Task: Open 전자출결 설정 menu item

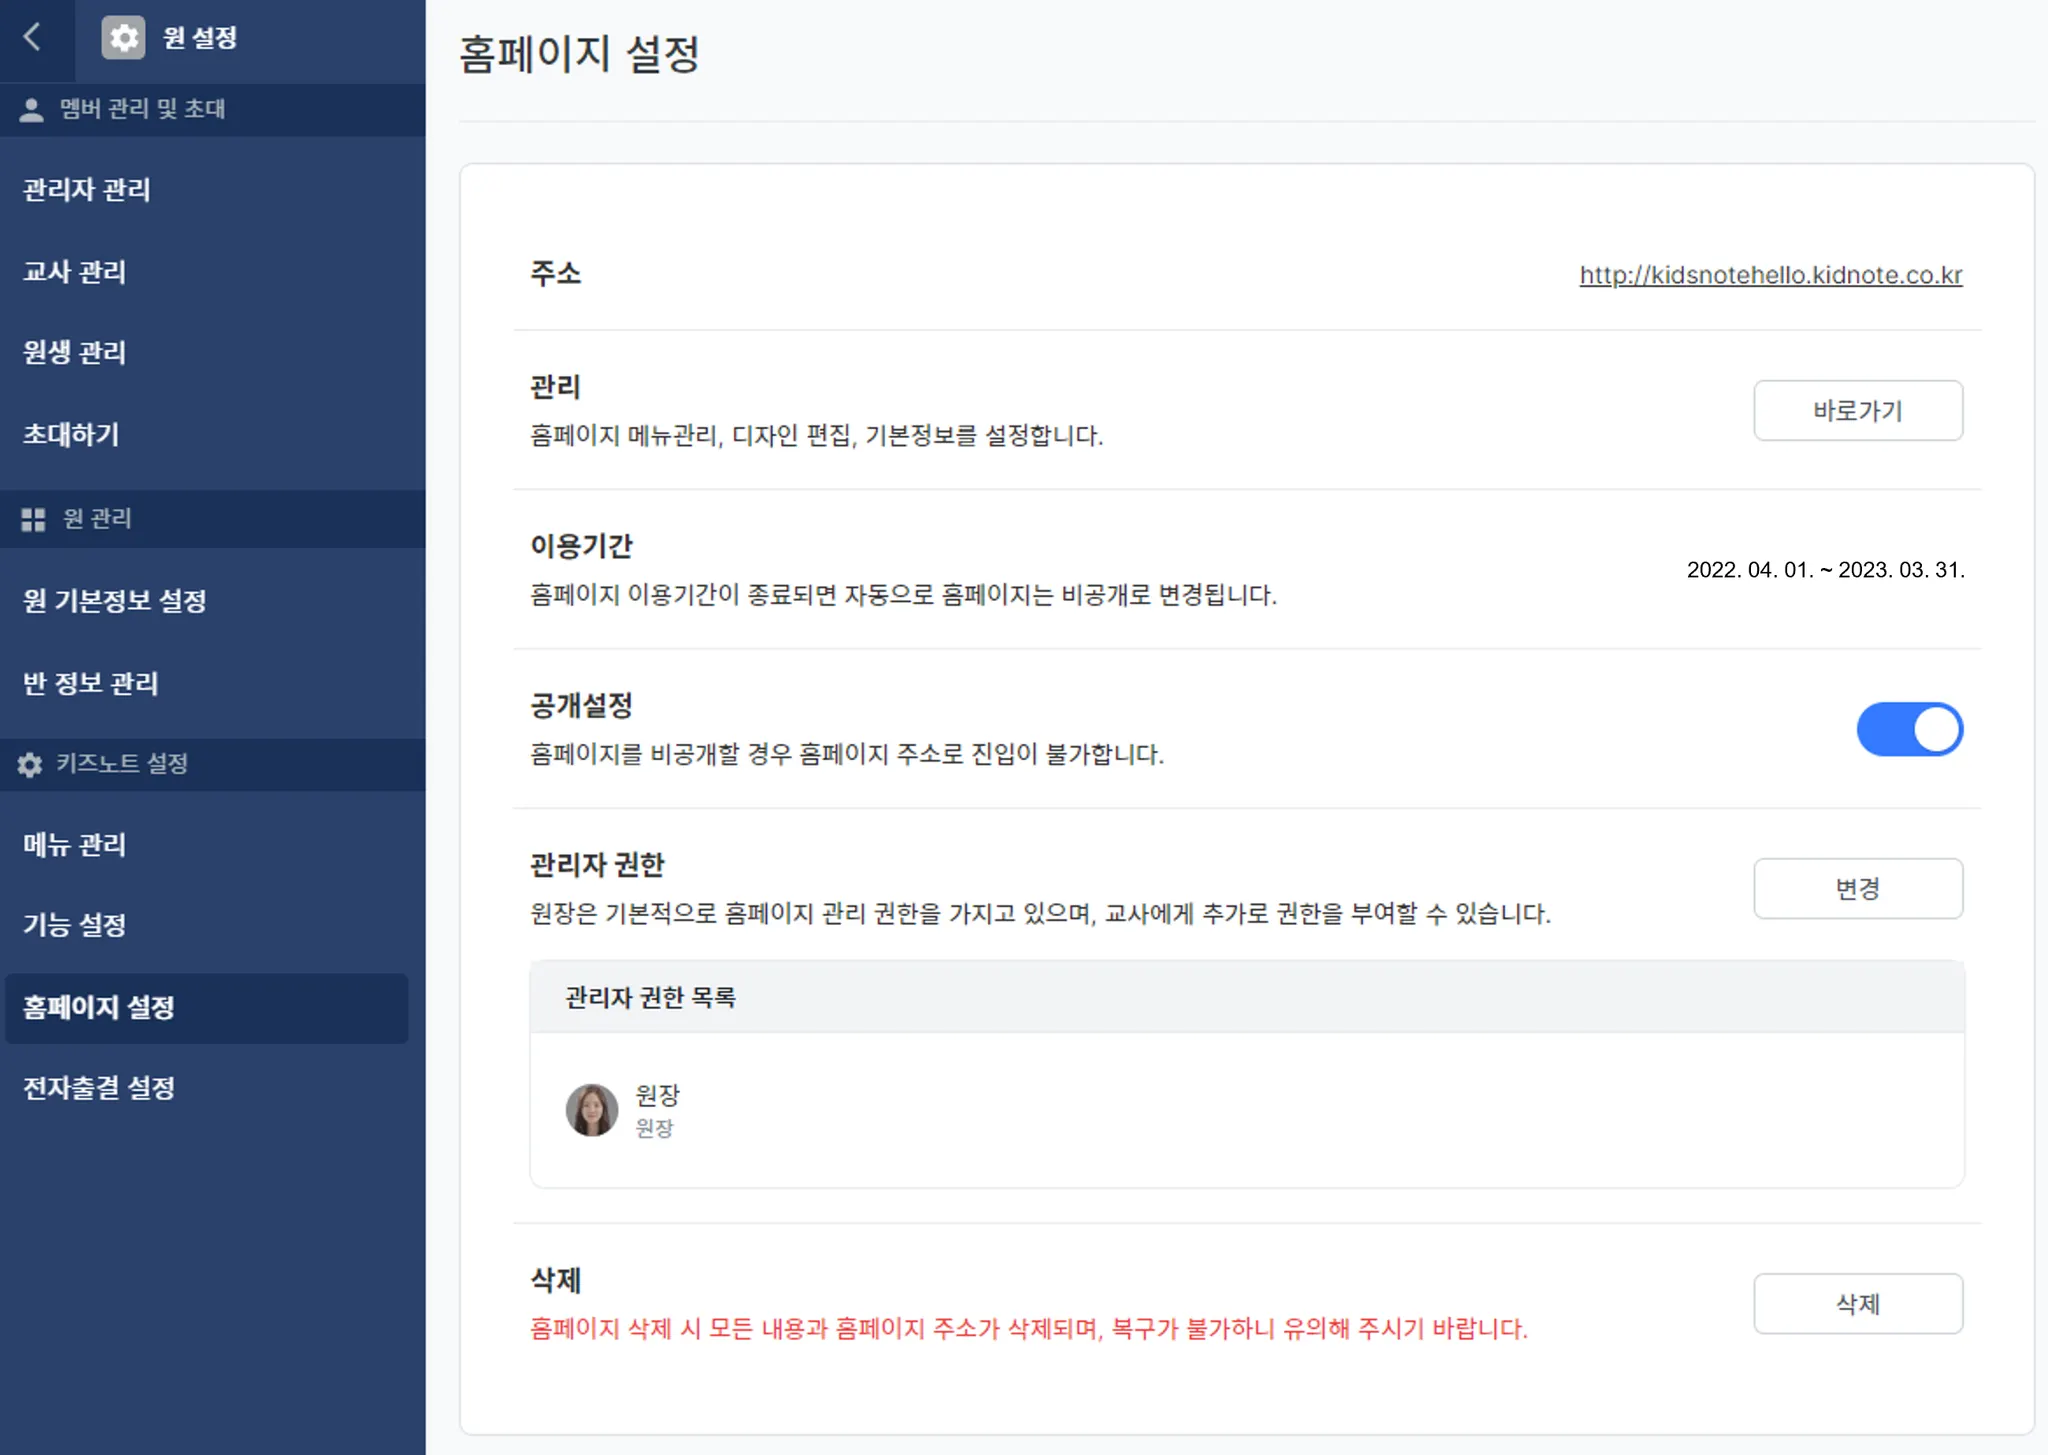Action: click(99, 1088)
